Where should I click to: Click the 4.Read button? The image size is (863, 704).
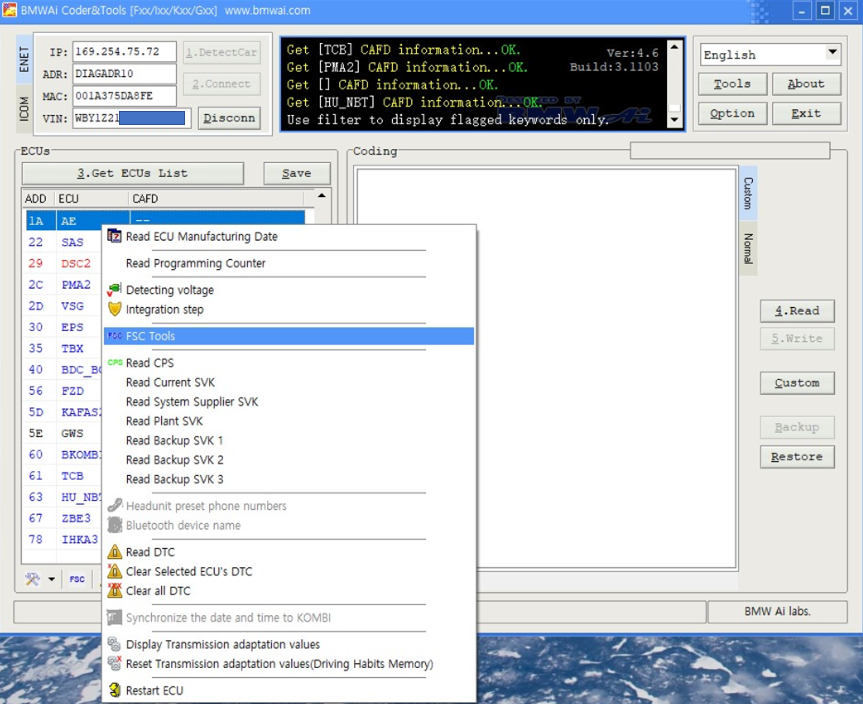coord(797,310)
